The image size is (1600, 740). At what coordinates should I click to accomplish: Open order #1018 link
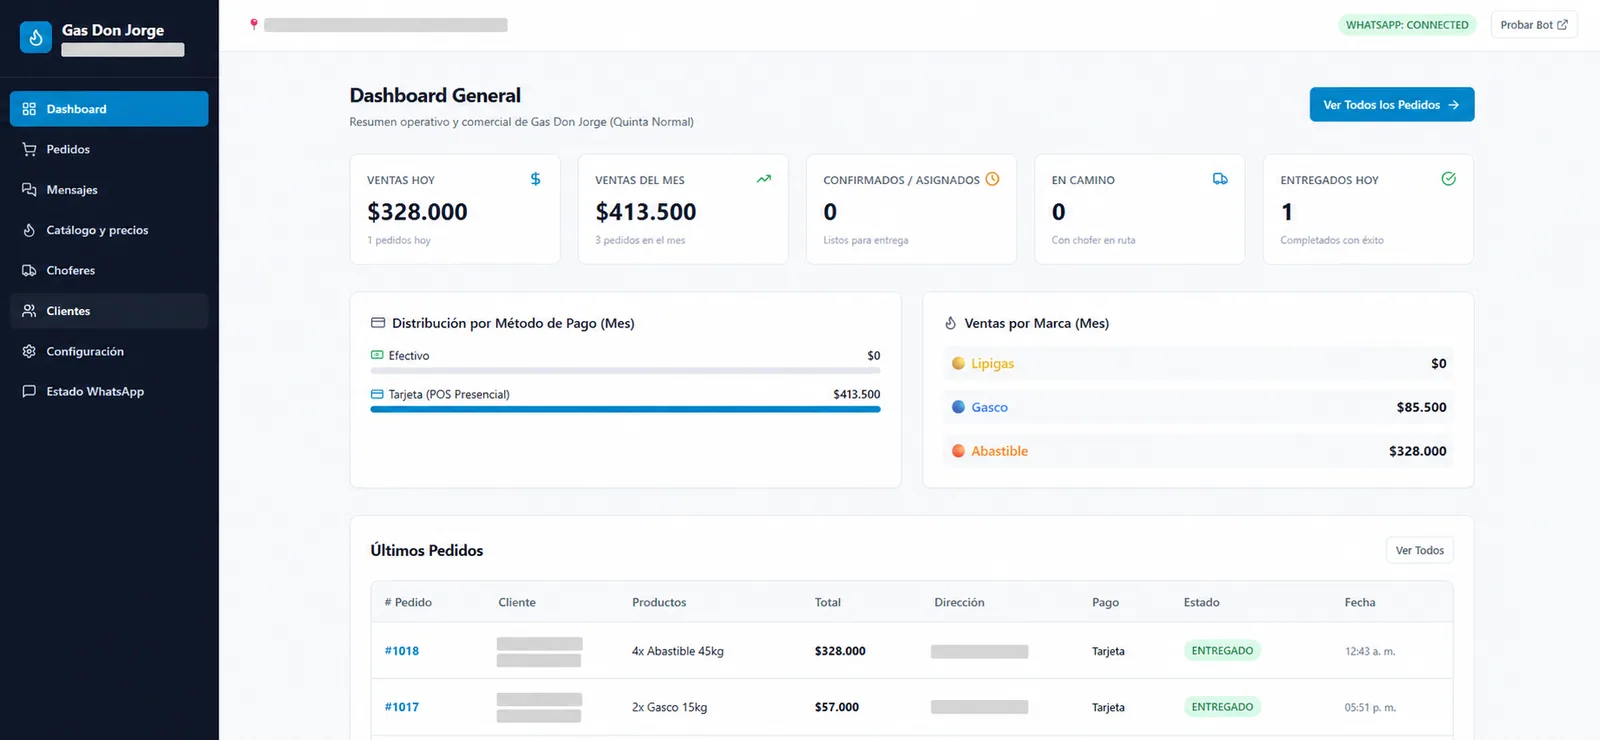[x=402, y=651]
